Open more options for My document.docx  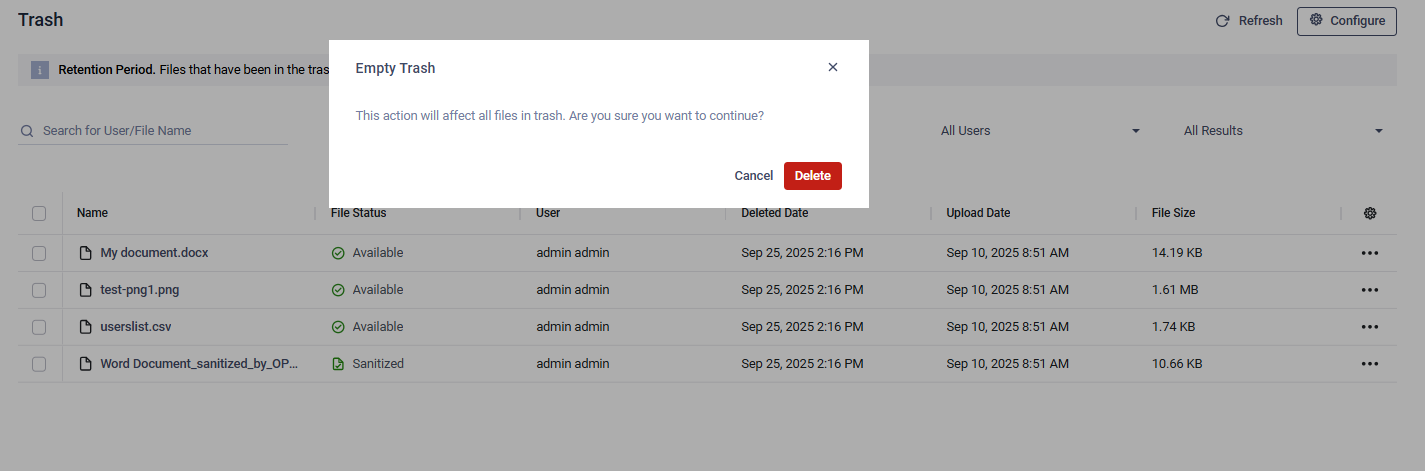[1370, 253]
